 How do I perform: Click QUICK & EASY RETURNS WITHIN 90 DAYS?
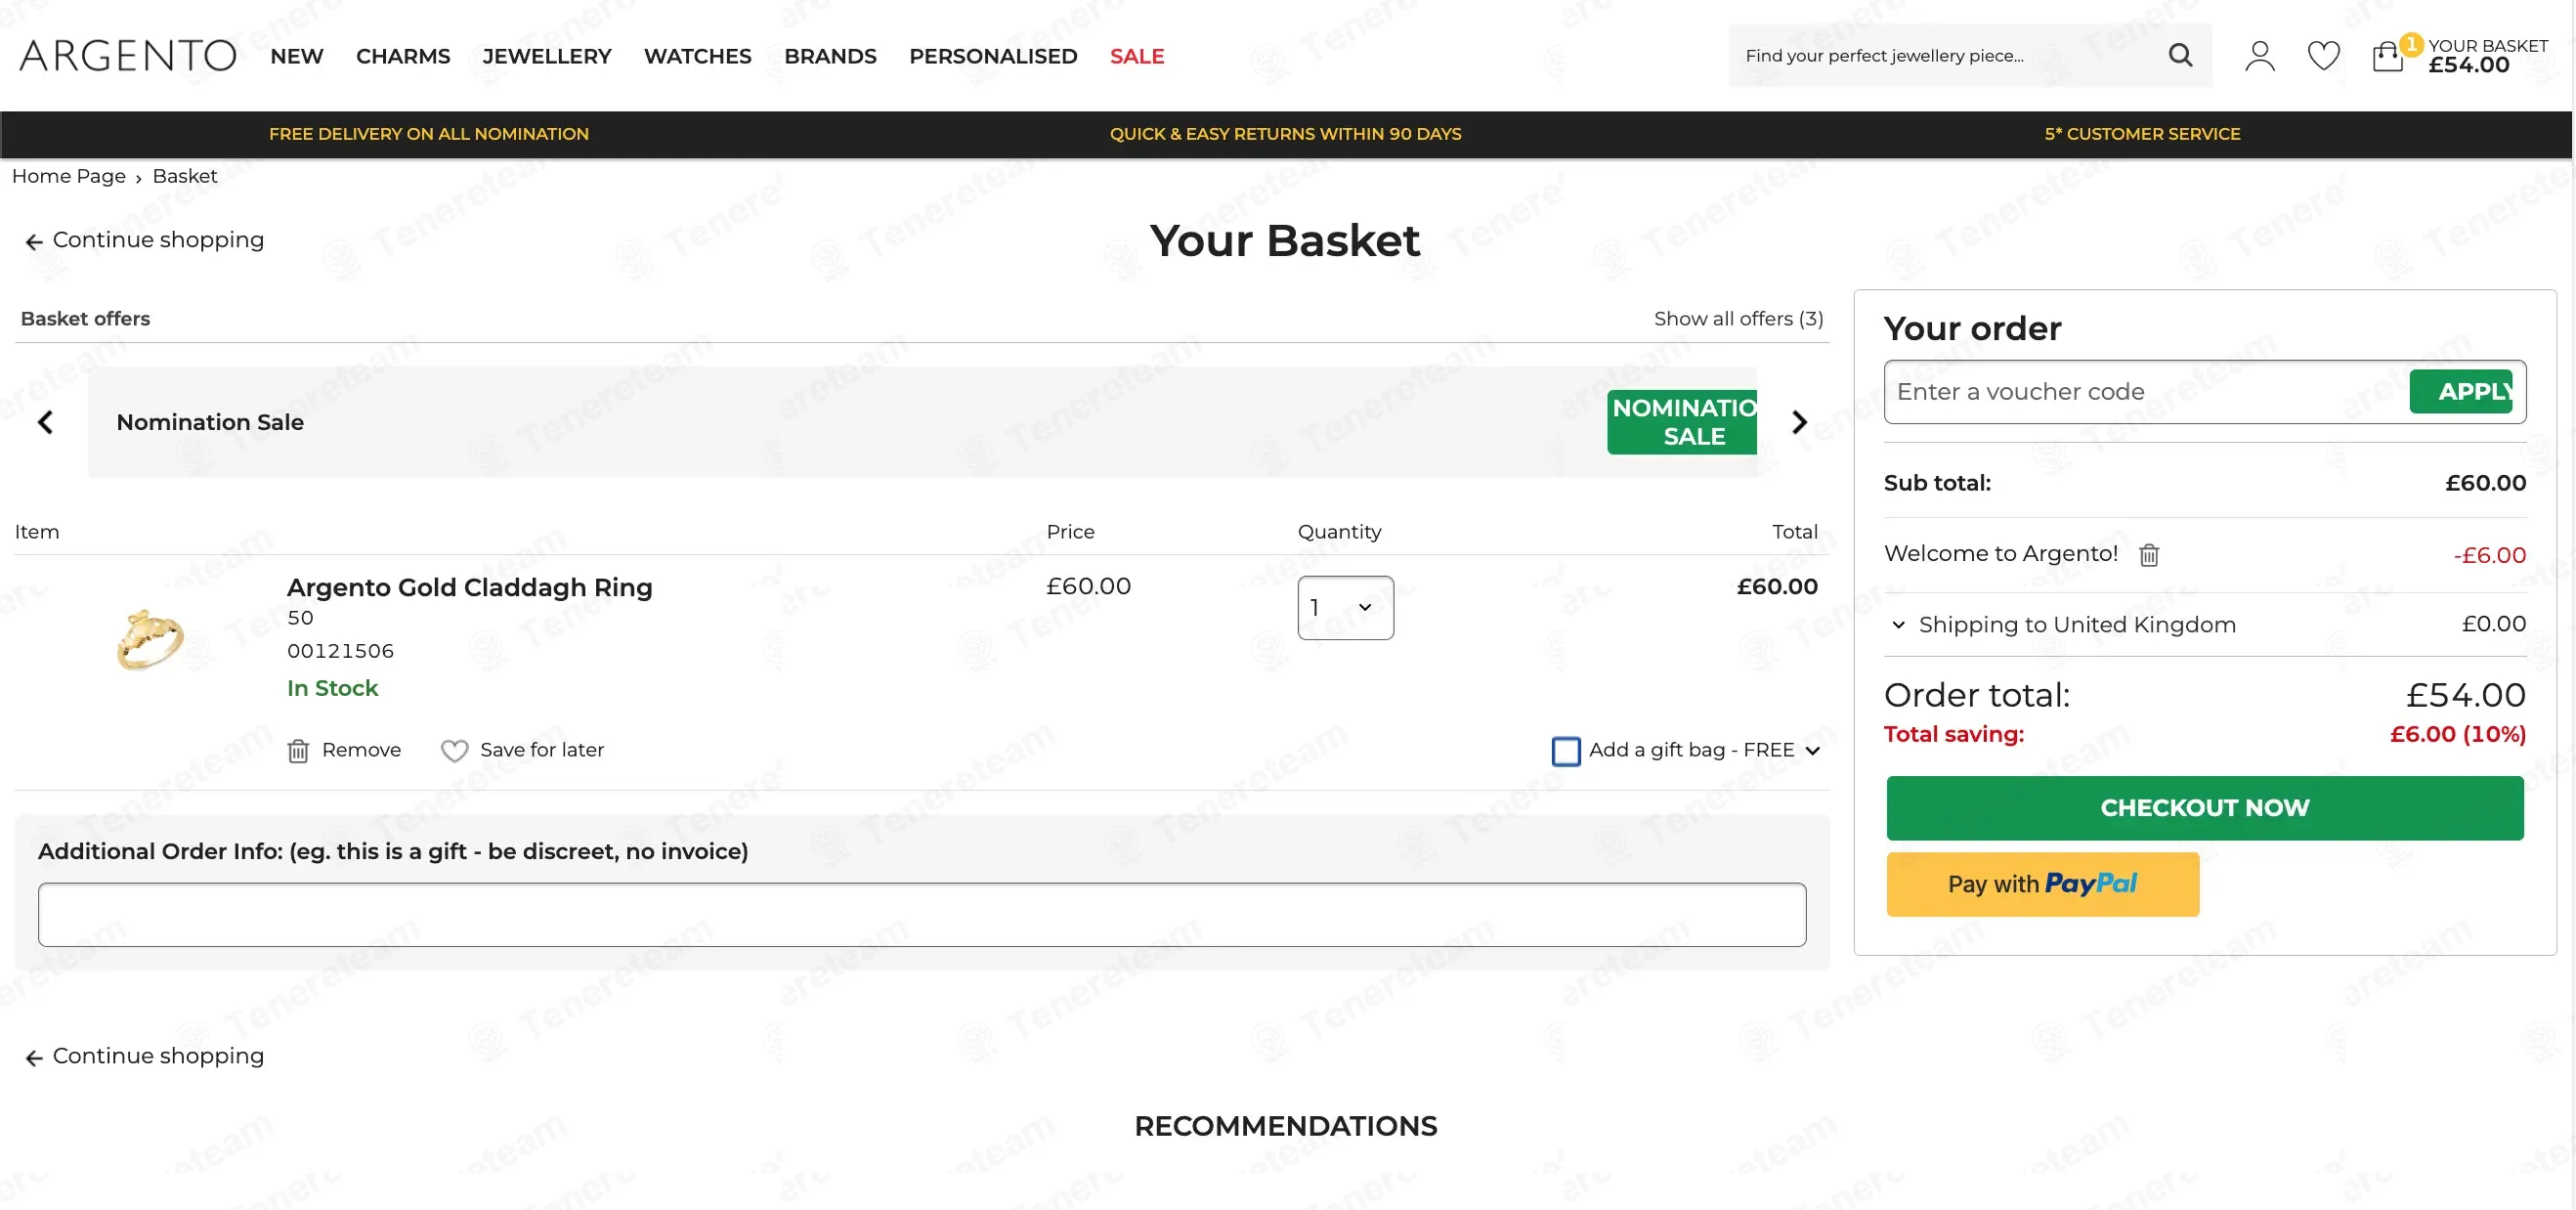click(x=1286, y=134)
